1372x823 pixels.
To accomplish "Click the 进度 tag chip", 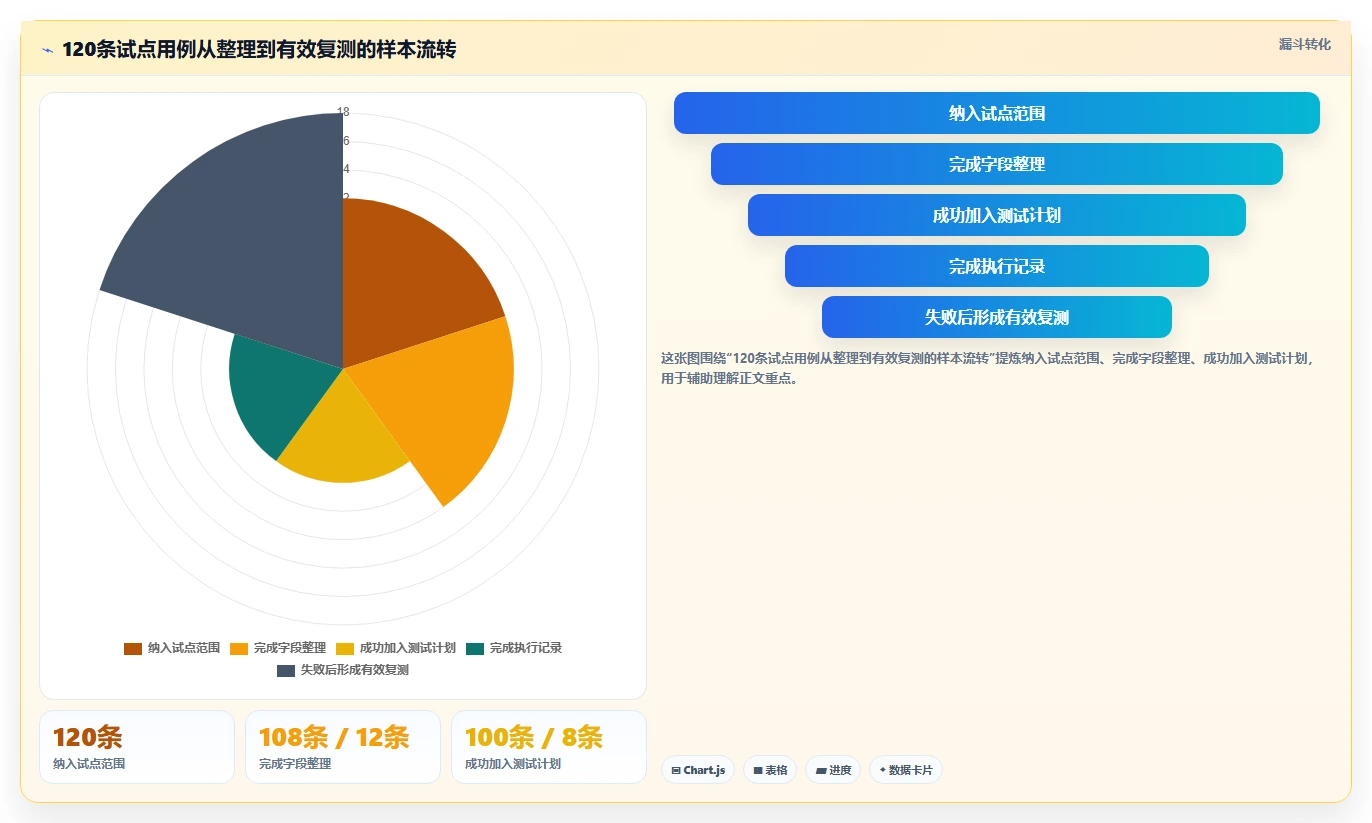I will tap(833, 770).
